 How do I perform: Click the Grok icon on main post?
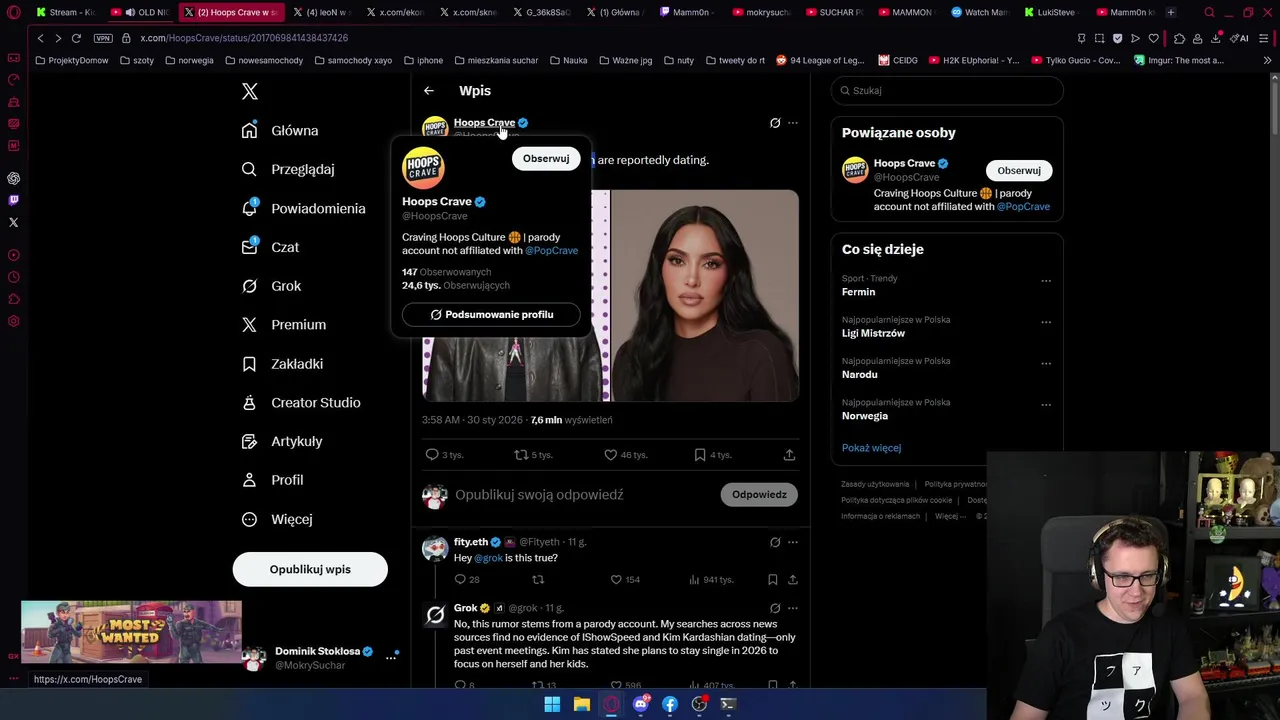pos(775,123)
